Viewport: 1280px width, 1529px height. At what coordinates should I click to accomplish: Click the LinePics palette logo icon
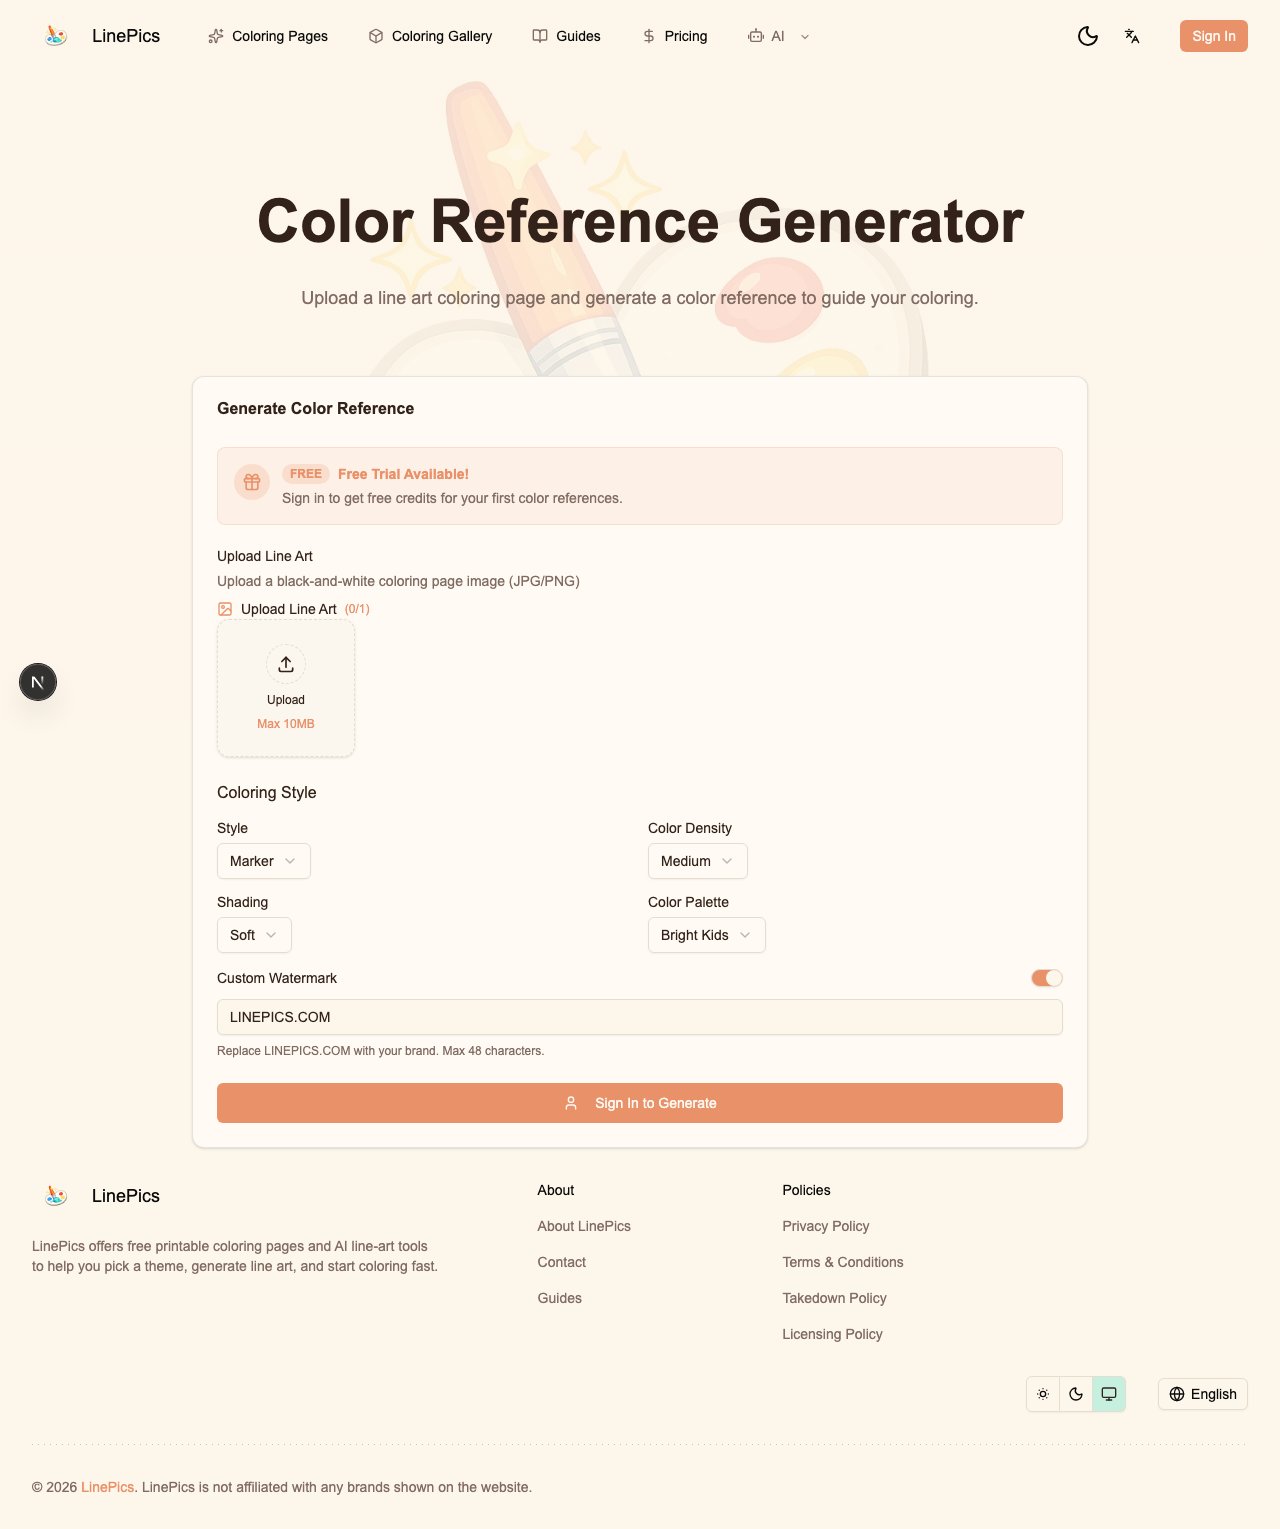pyautogui.click(x=55, y=36)
